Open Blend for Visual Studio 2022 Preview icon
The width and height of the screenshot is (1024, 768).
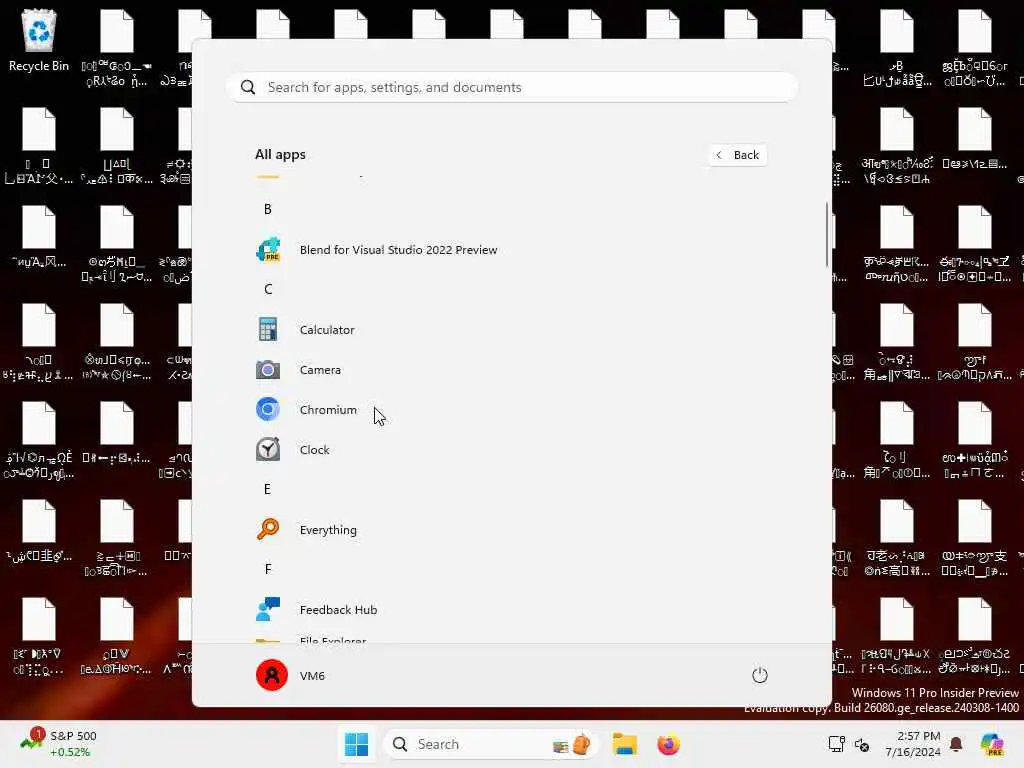coord(268,249)
